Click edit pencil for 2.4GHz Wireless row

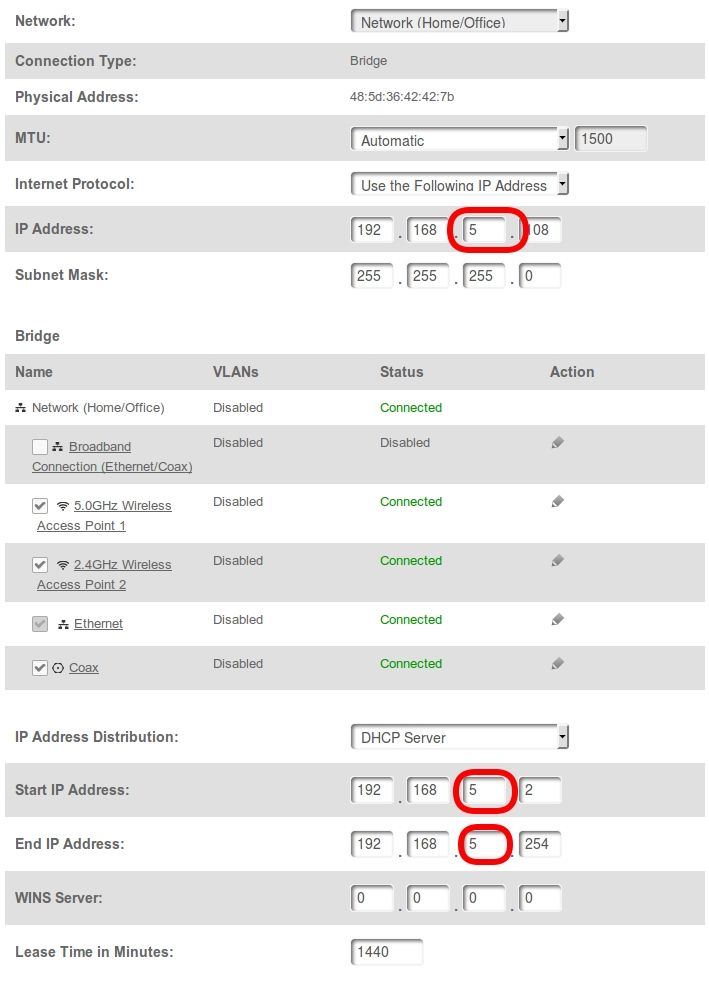point(558,561)
